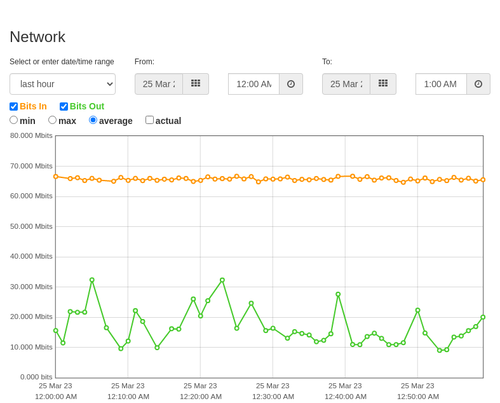Viewport: 500px width, 403px height.
Task: Click the 50.000 Mbits axis label
Action: pos(31,226)
